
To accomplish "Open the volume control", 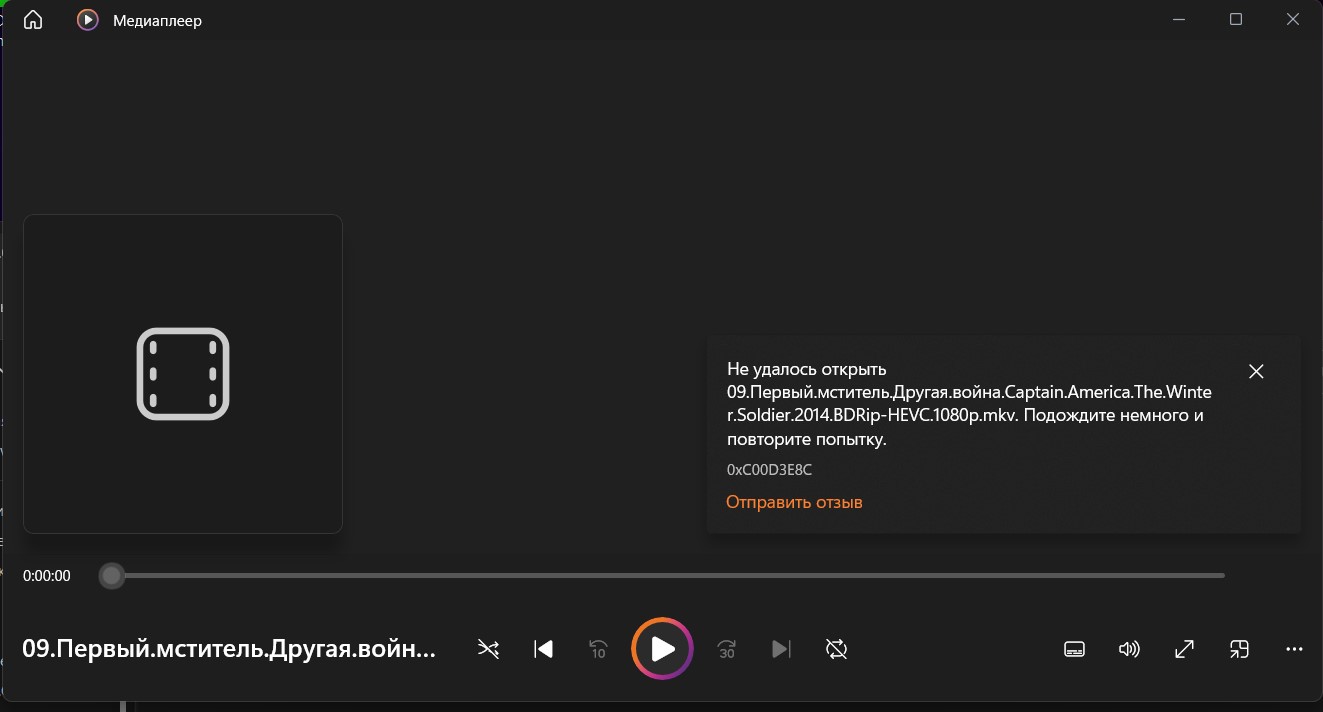I will (x=1129, y=649).
